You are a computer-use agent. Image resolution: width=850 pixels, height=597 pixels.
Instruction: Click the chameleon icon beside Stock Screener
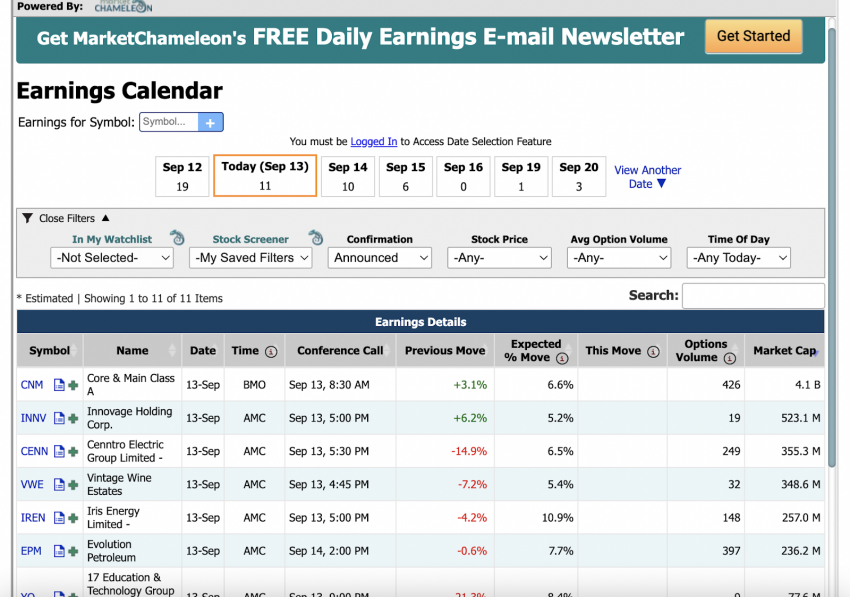315,237
